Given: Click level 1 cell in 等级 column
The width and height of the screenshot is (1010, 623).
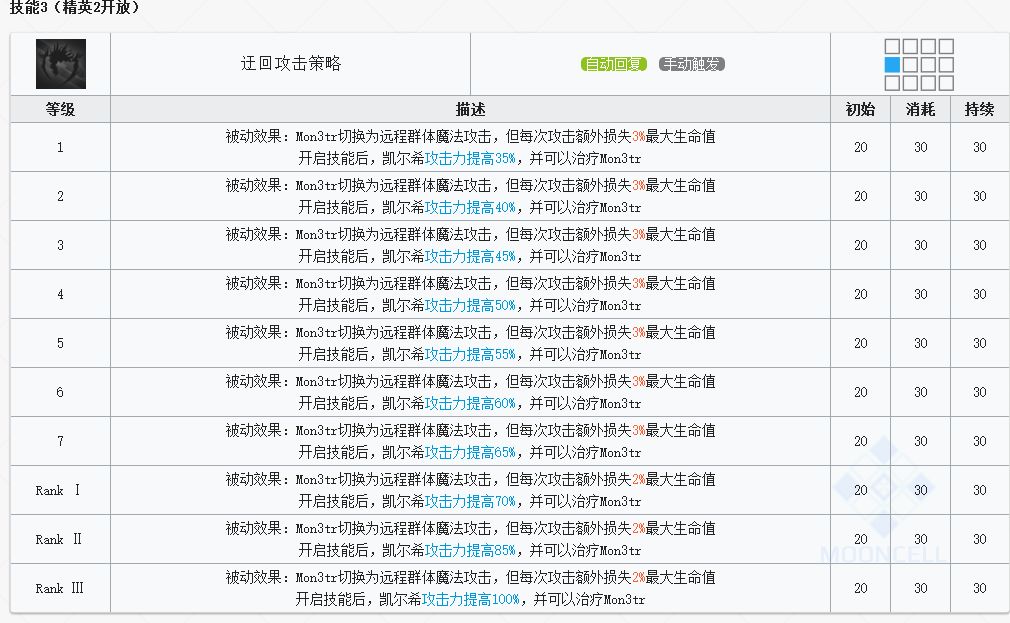Looking at the screenshot, I should (x=61, y=148).
